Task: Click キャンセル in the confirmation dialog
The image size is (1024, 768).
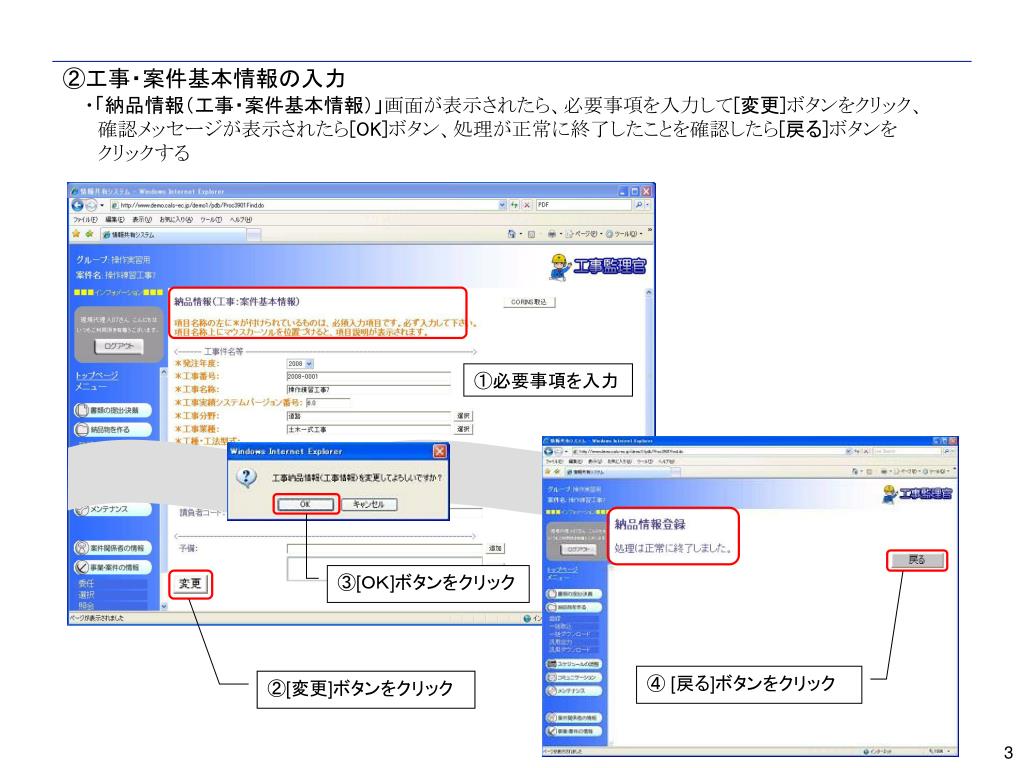Action: tap(368, 504)
